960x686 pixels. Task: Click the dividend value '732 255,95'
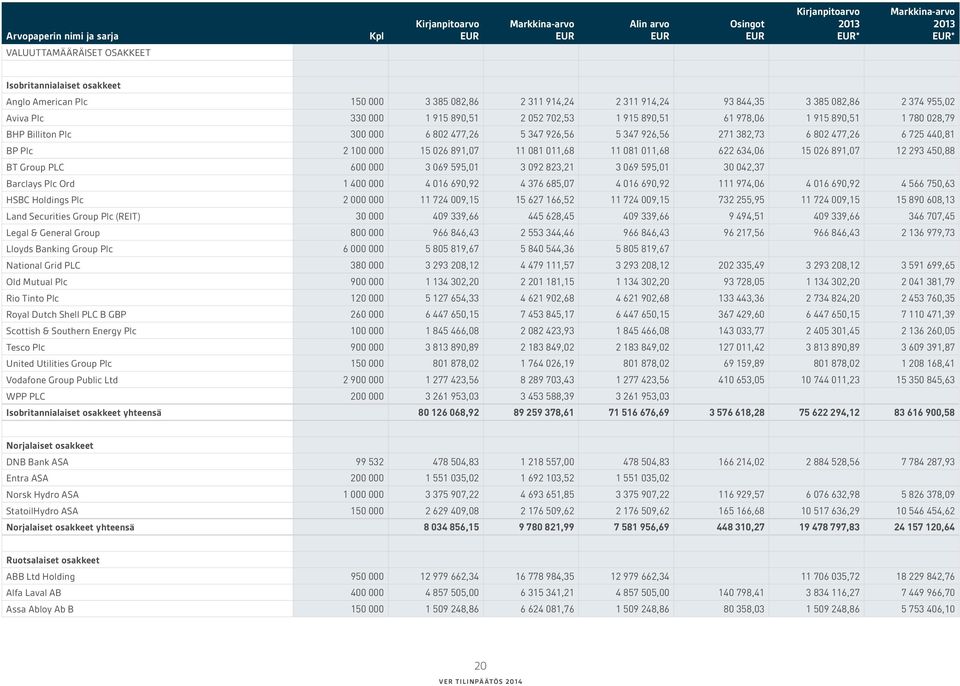point(741,200)
